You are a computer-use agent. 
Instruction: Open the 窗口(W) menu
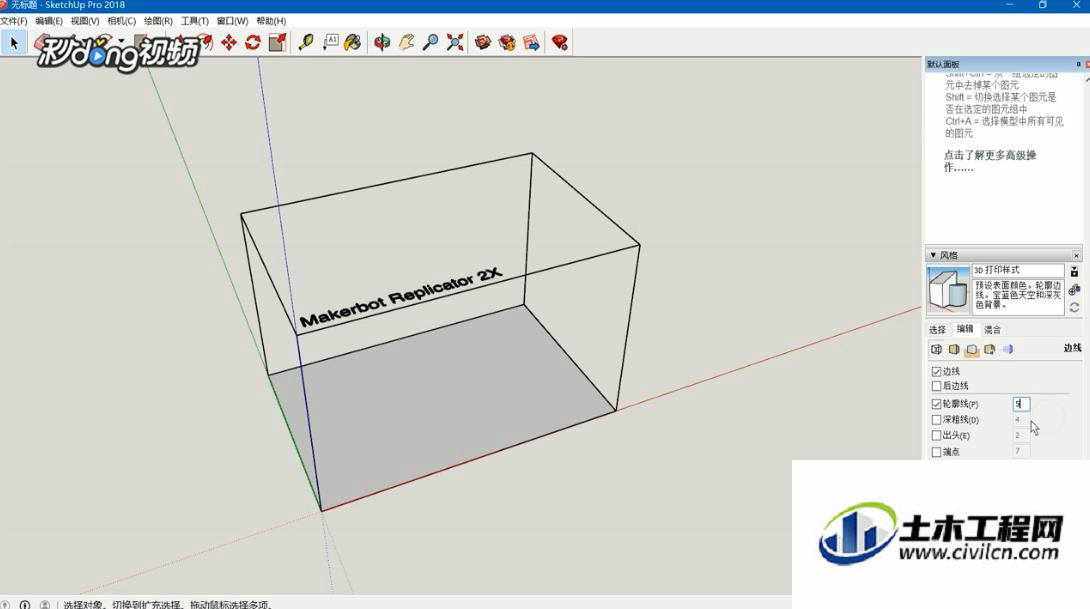point(232,21)
